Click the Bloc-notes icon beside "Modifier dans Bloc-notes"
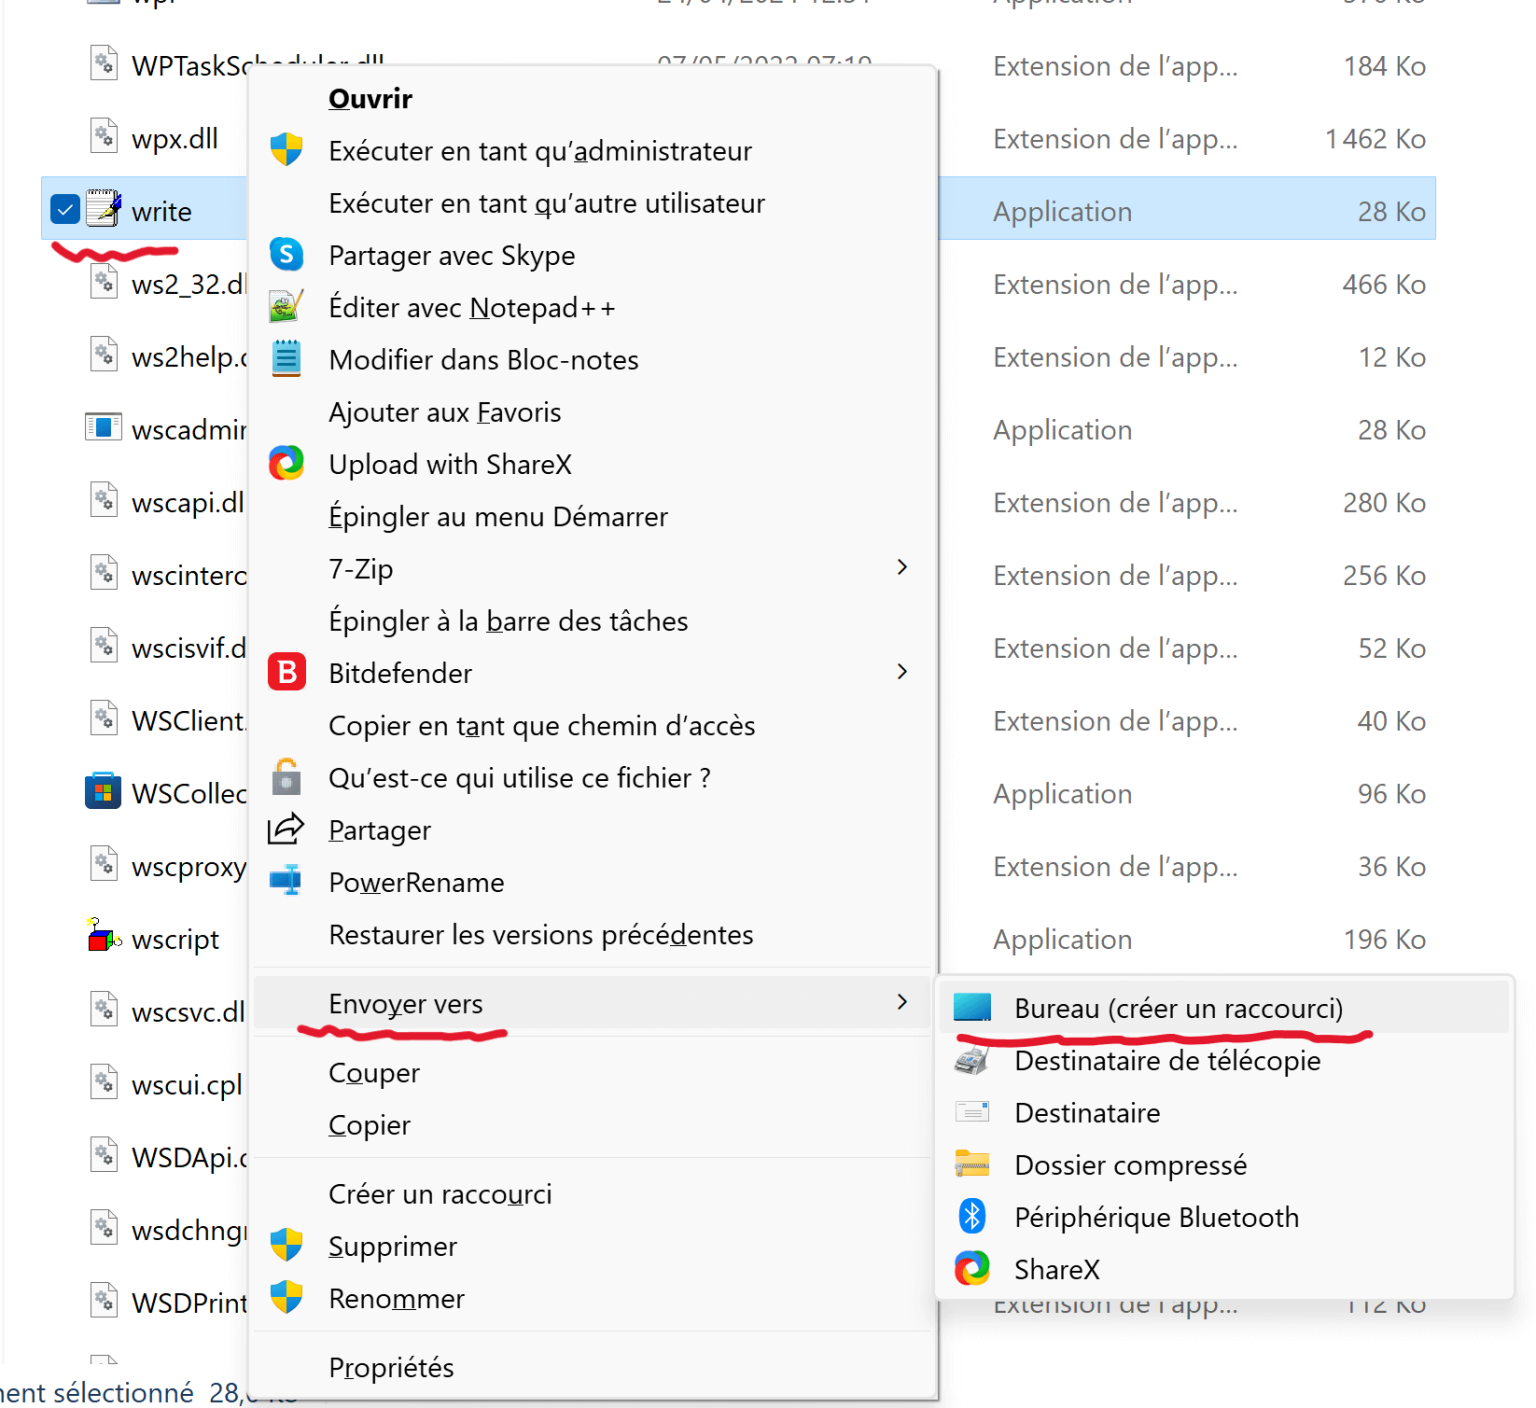This screenshot has width=1536, height=1408. point(287,358)
